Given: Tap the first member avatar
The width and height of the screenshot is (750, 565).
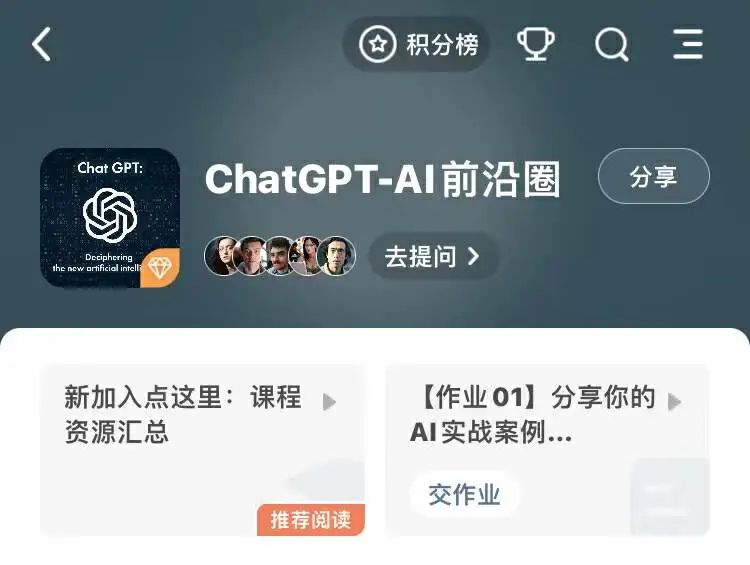Looking at the screenshot, I should click(221, 255).
